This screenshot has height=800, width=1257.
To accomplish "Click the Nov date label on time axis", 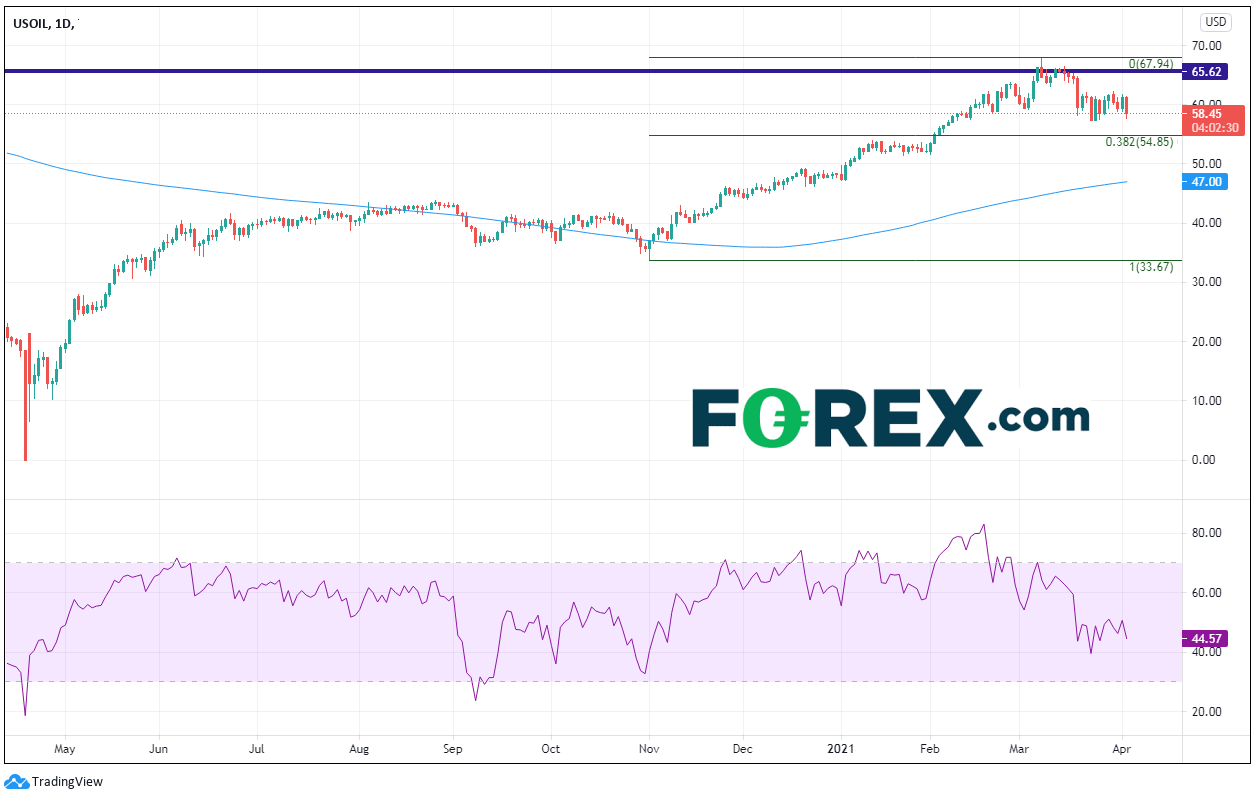I will [649, 747].
